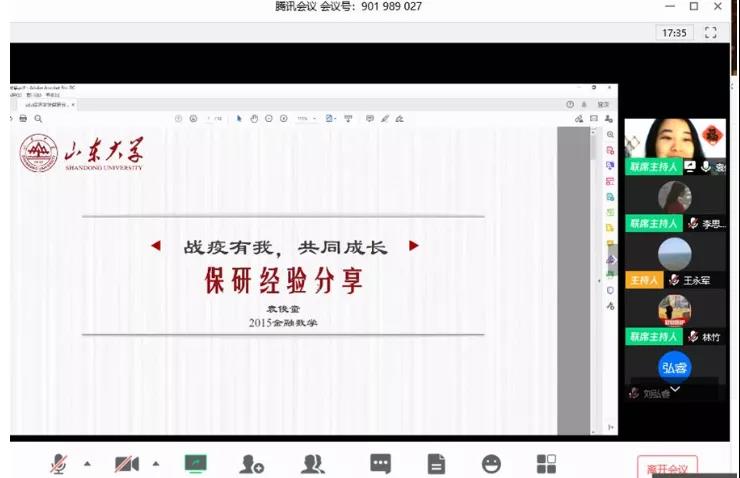This screenshot has height=478, width=740.
Task: Click the 王永军 host avatar
Action: click(675, 254)
